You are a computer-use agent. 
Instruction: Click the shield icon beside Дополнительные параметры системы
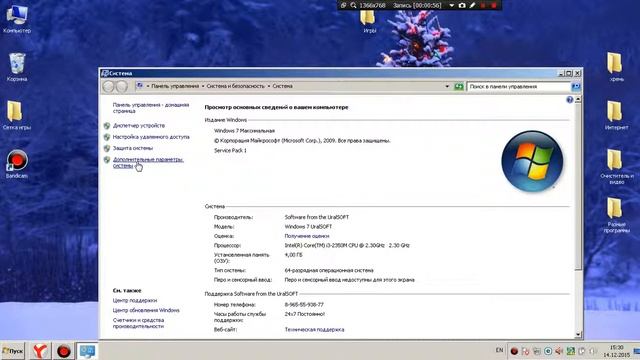(x=107, y=160)
